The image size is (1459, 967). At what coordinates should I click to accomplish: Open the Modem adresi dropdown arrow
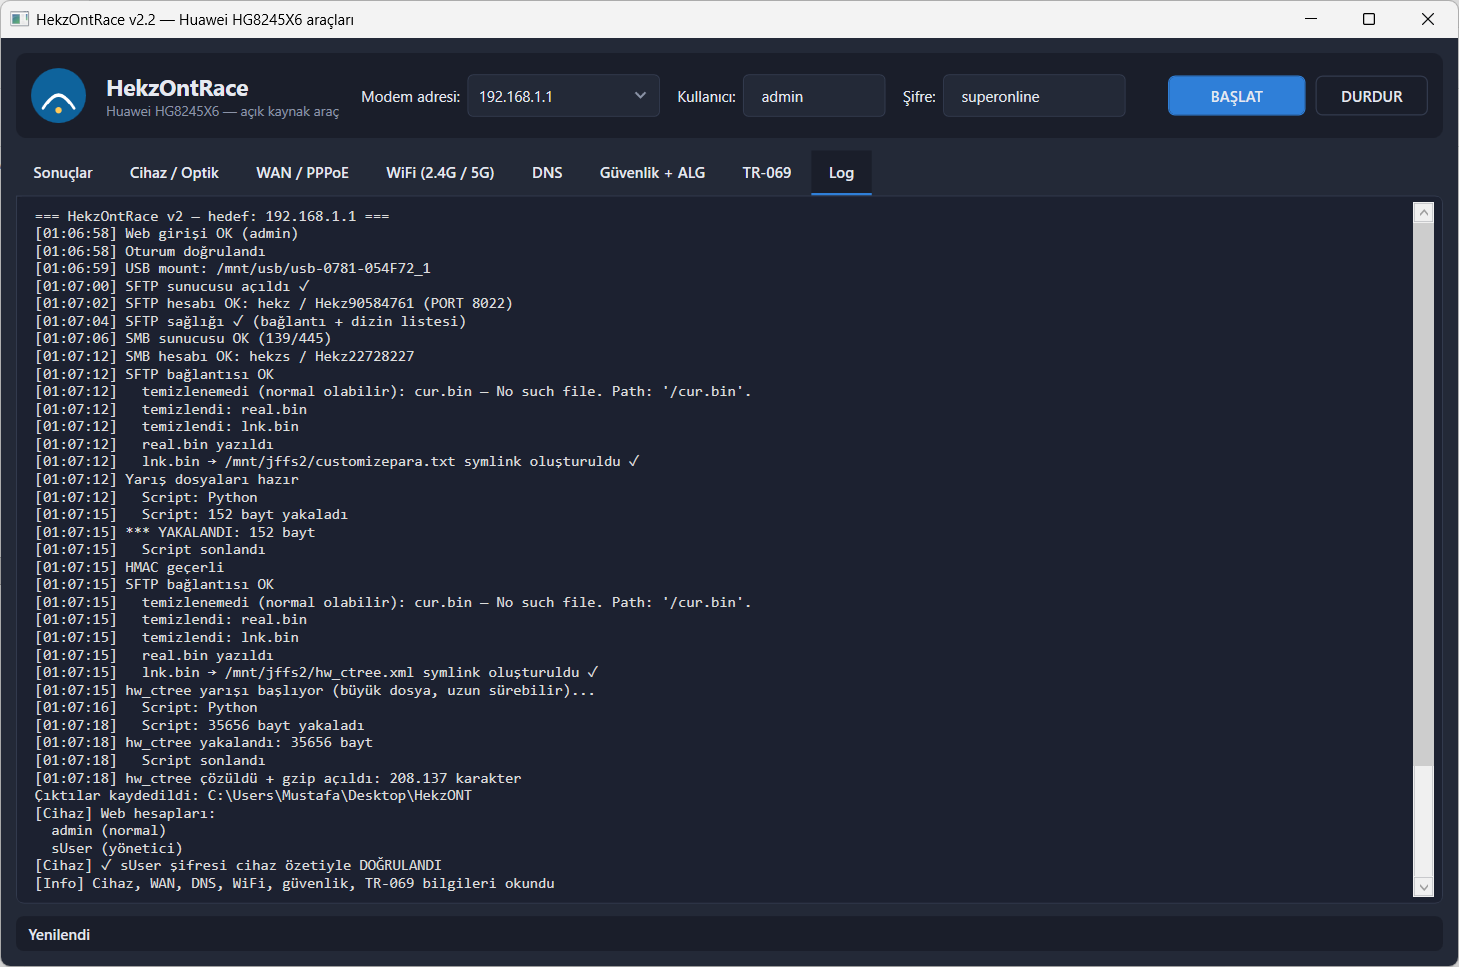[640, 96]
